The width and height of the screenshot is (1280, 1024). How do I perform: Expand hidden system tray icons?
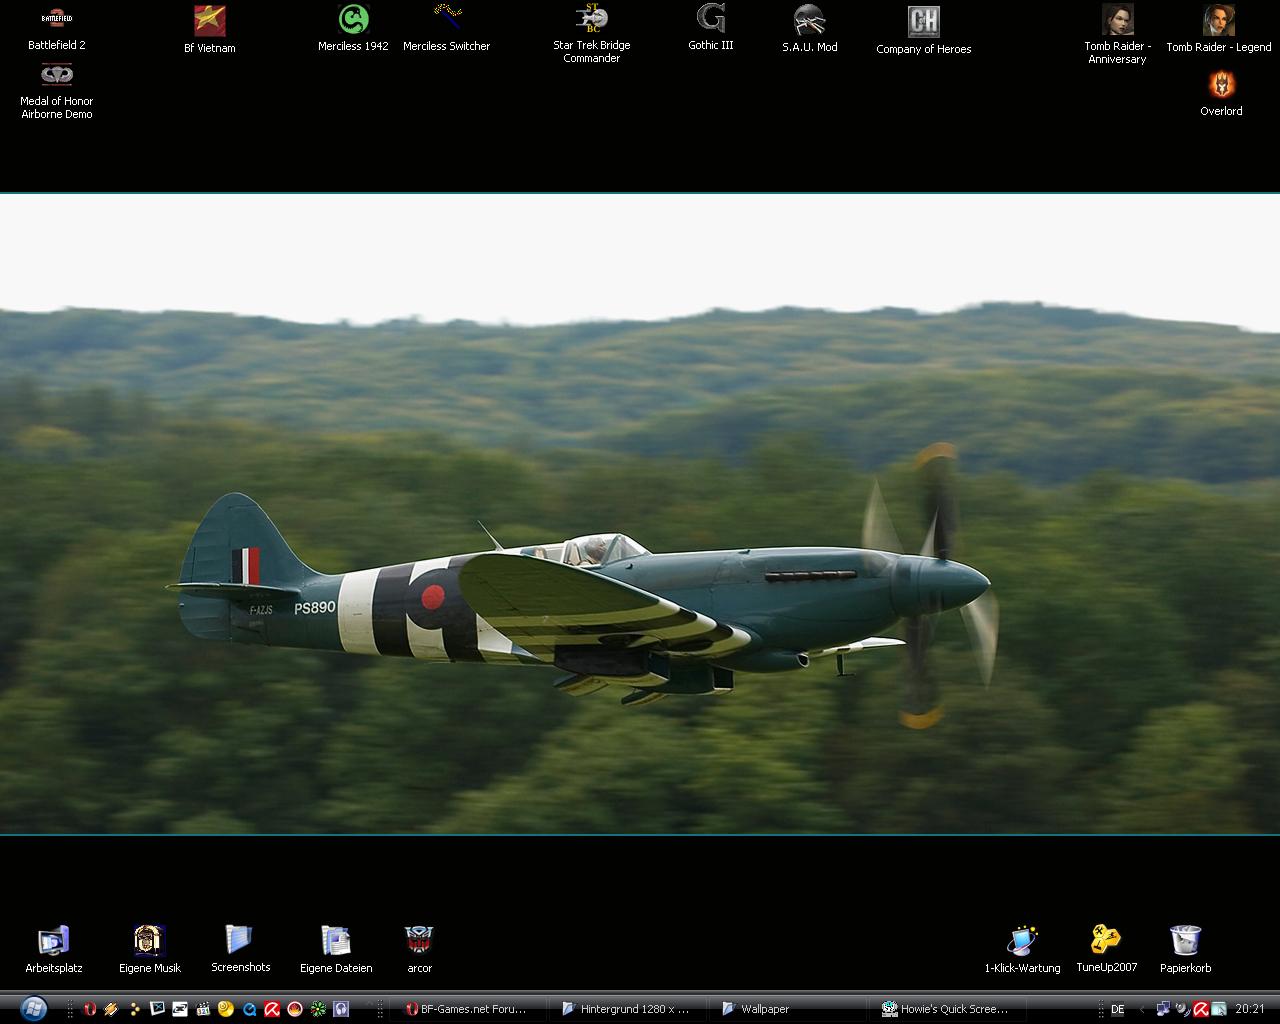(x=1142, y=1009)
